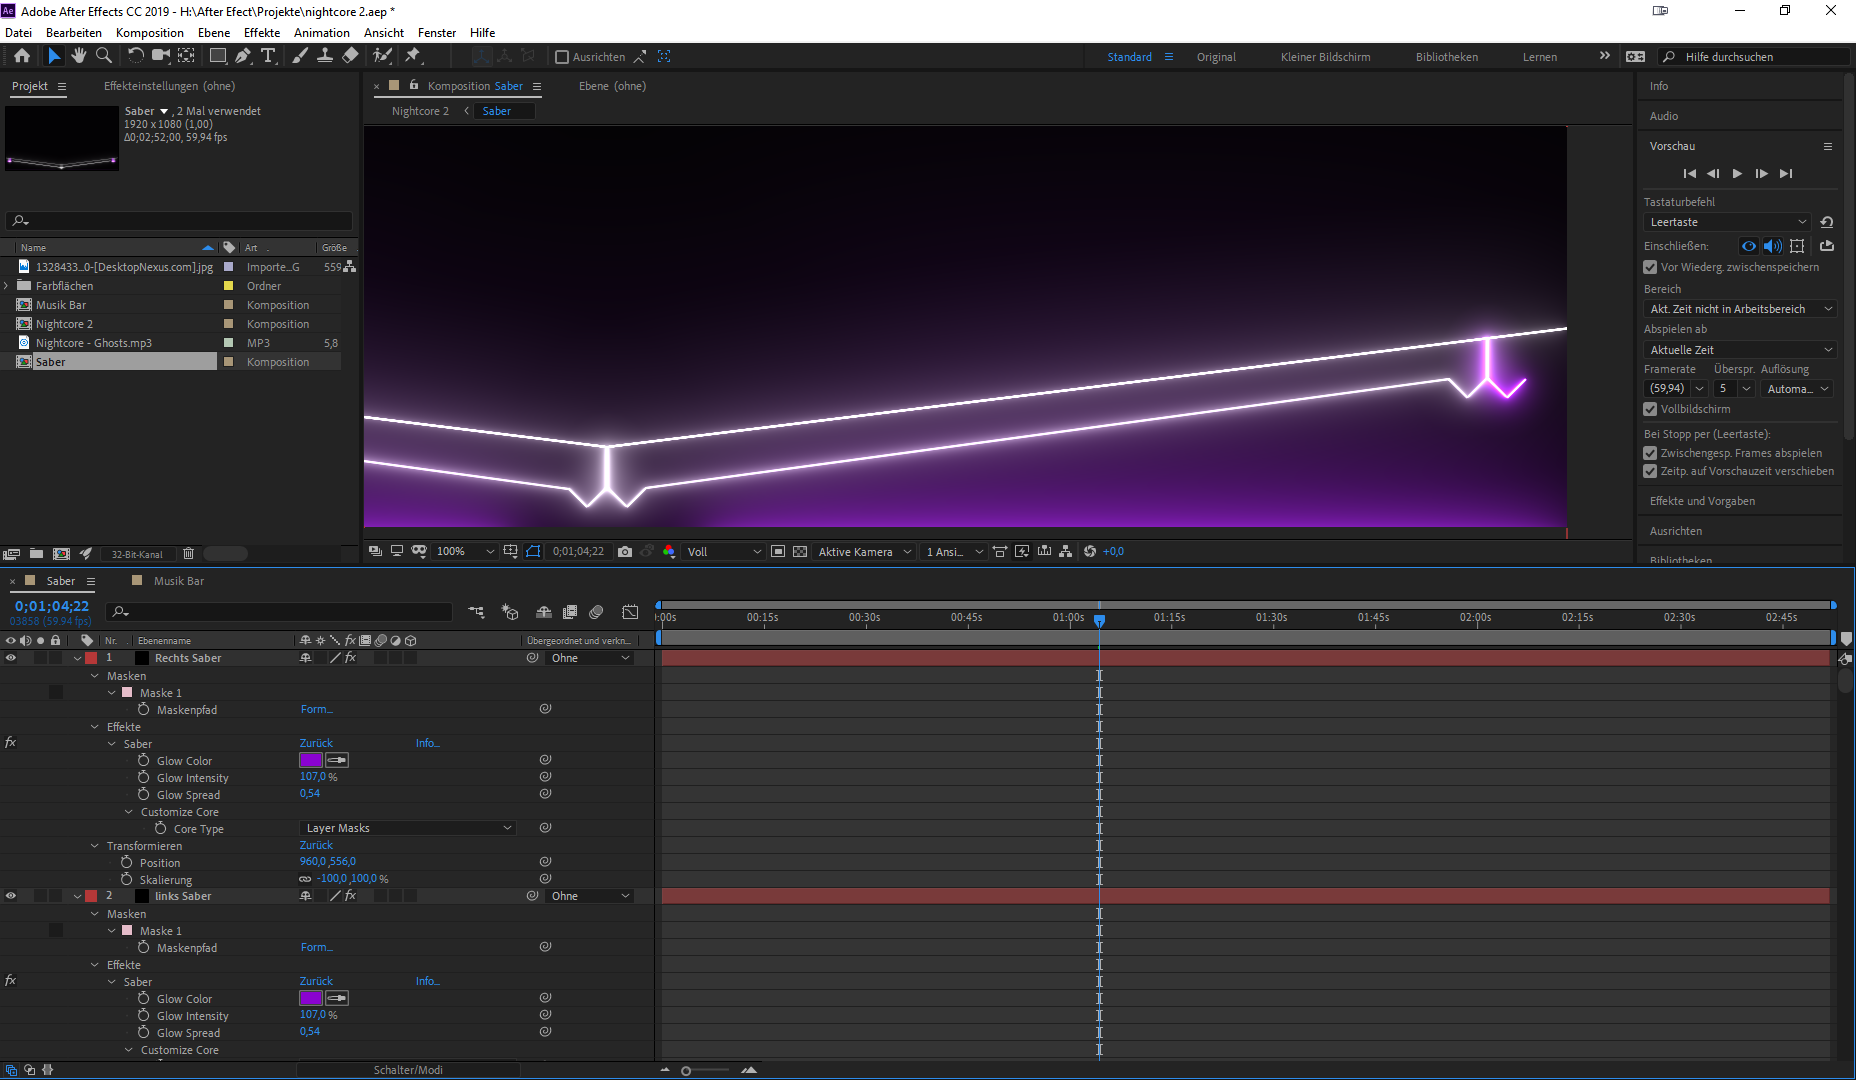The image size is (1856, 1080).
Task: Open the Aktive Kamera dropdown
Action: click(x=865, y=552)
